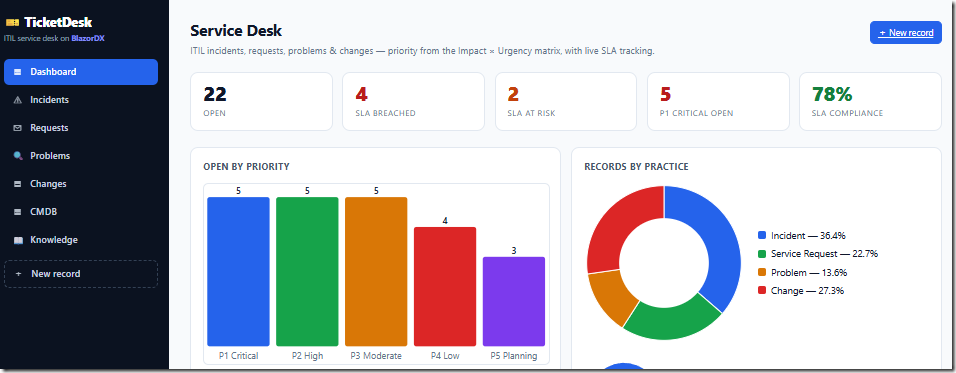Click the value 4 above P4 Low bar
Image resolution: width=956 pixels, height=373 pixels.
pyautogui.click(x=445, y=221)
